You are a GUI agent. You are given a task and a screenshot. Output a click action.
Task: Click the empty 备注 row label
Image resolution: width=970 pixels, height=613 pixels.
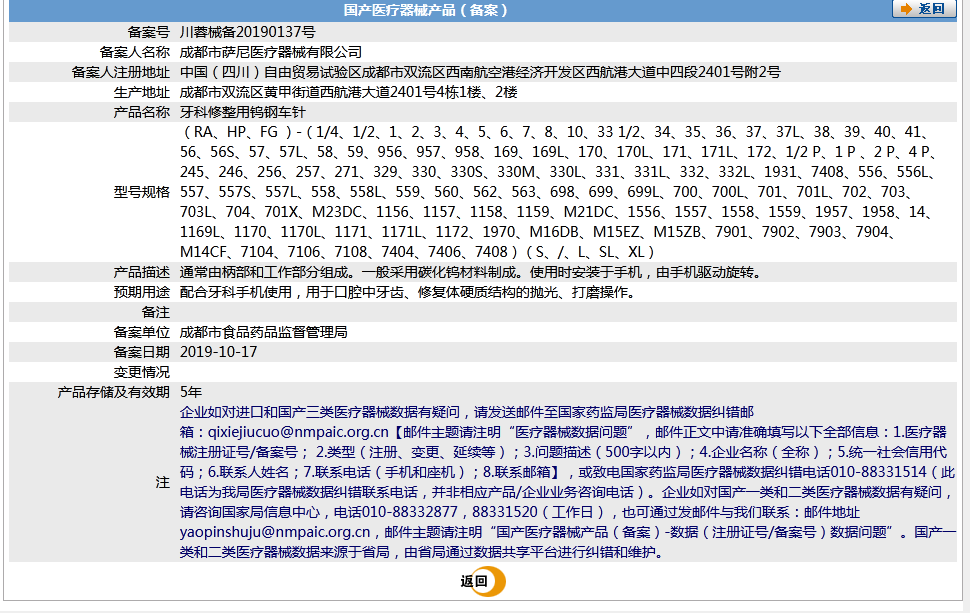[155, 312]
